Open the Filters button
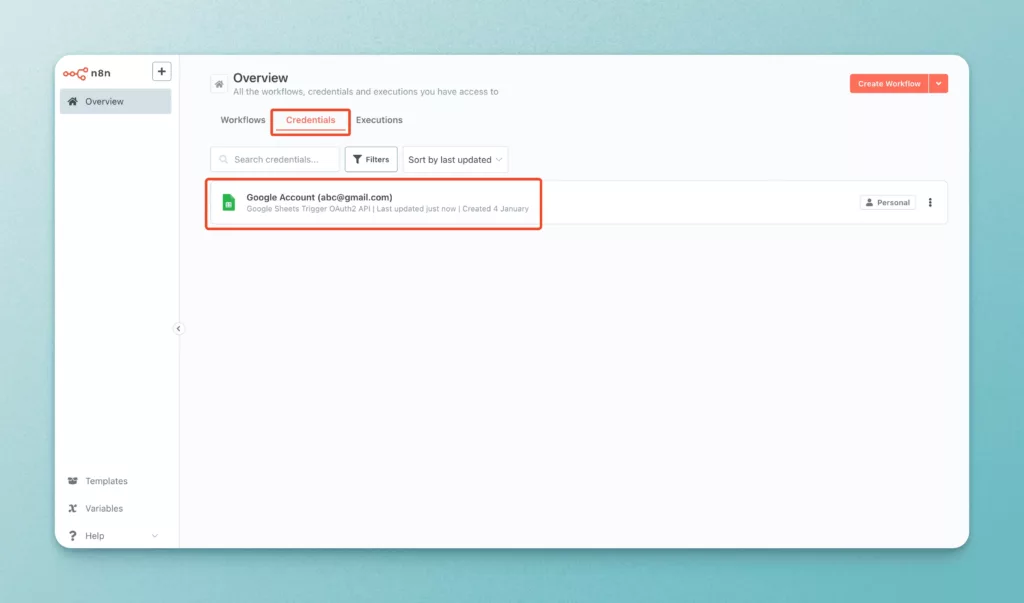This screenshot has width=1024, height=603. 371,159
